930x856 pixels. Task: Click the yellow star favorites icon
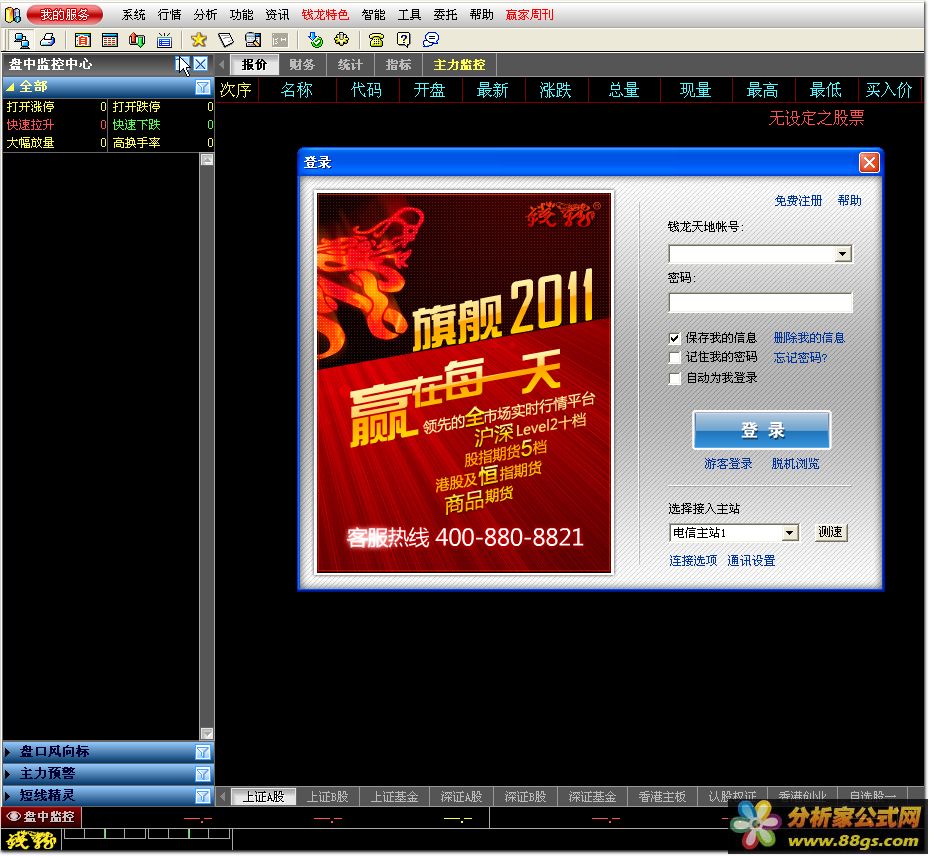click(x=199, y=40)
